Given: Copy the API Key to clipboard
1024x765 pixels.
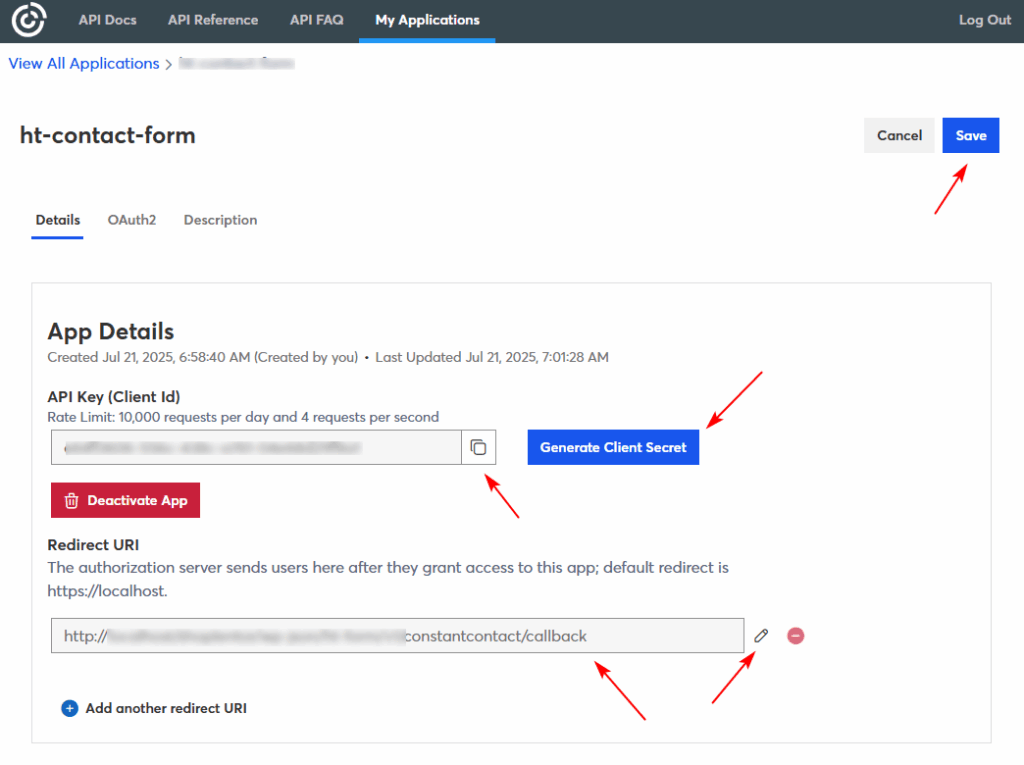Looking at the screenshot, I should click(478, 447).
